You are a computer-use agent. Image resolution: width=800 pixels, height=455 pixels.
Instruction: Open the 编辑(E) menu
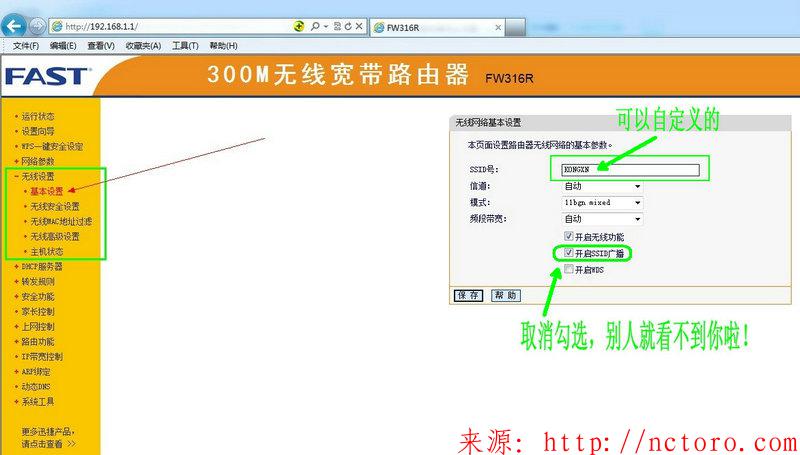pyautogui.click(x=63, y=46)
